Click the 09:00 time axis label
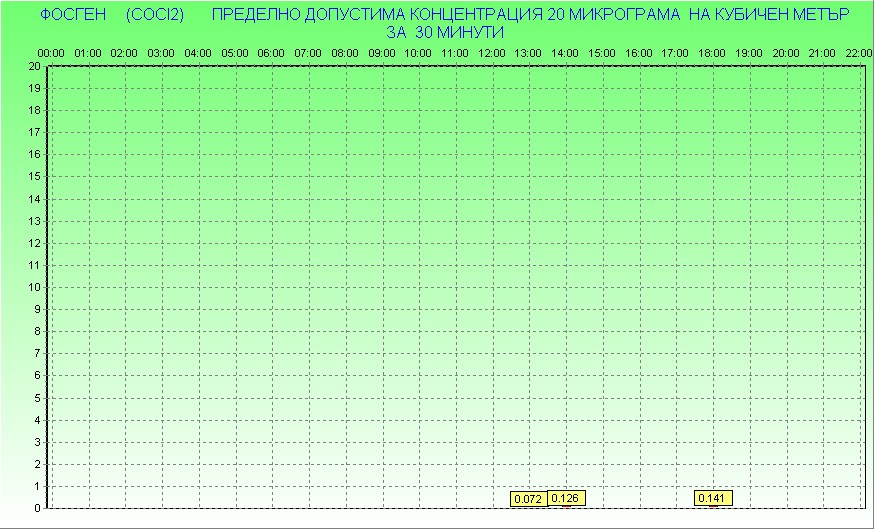This screenshot has height=529, width=874. 382,53
